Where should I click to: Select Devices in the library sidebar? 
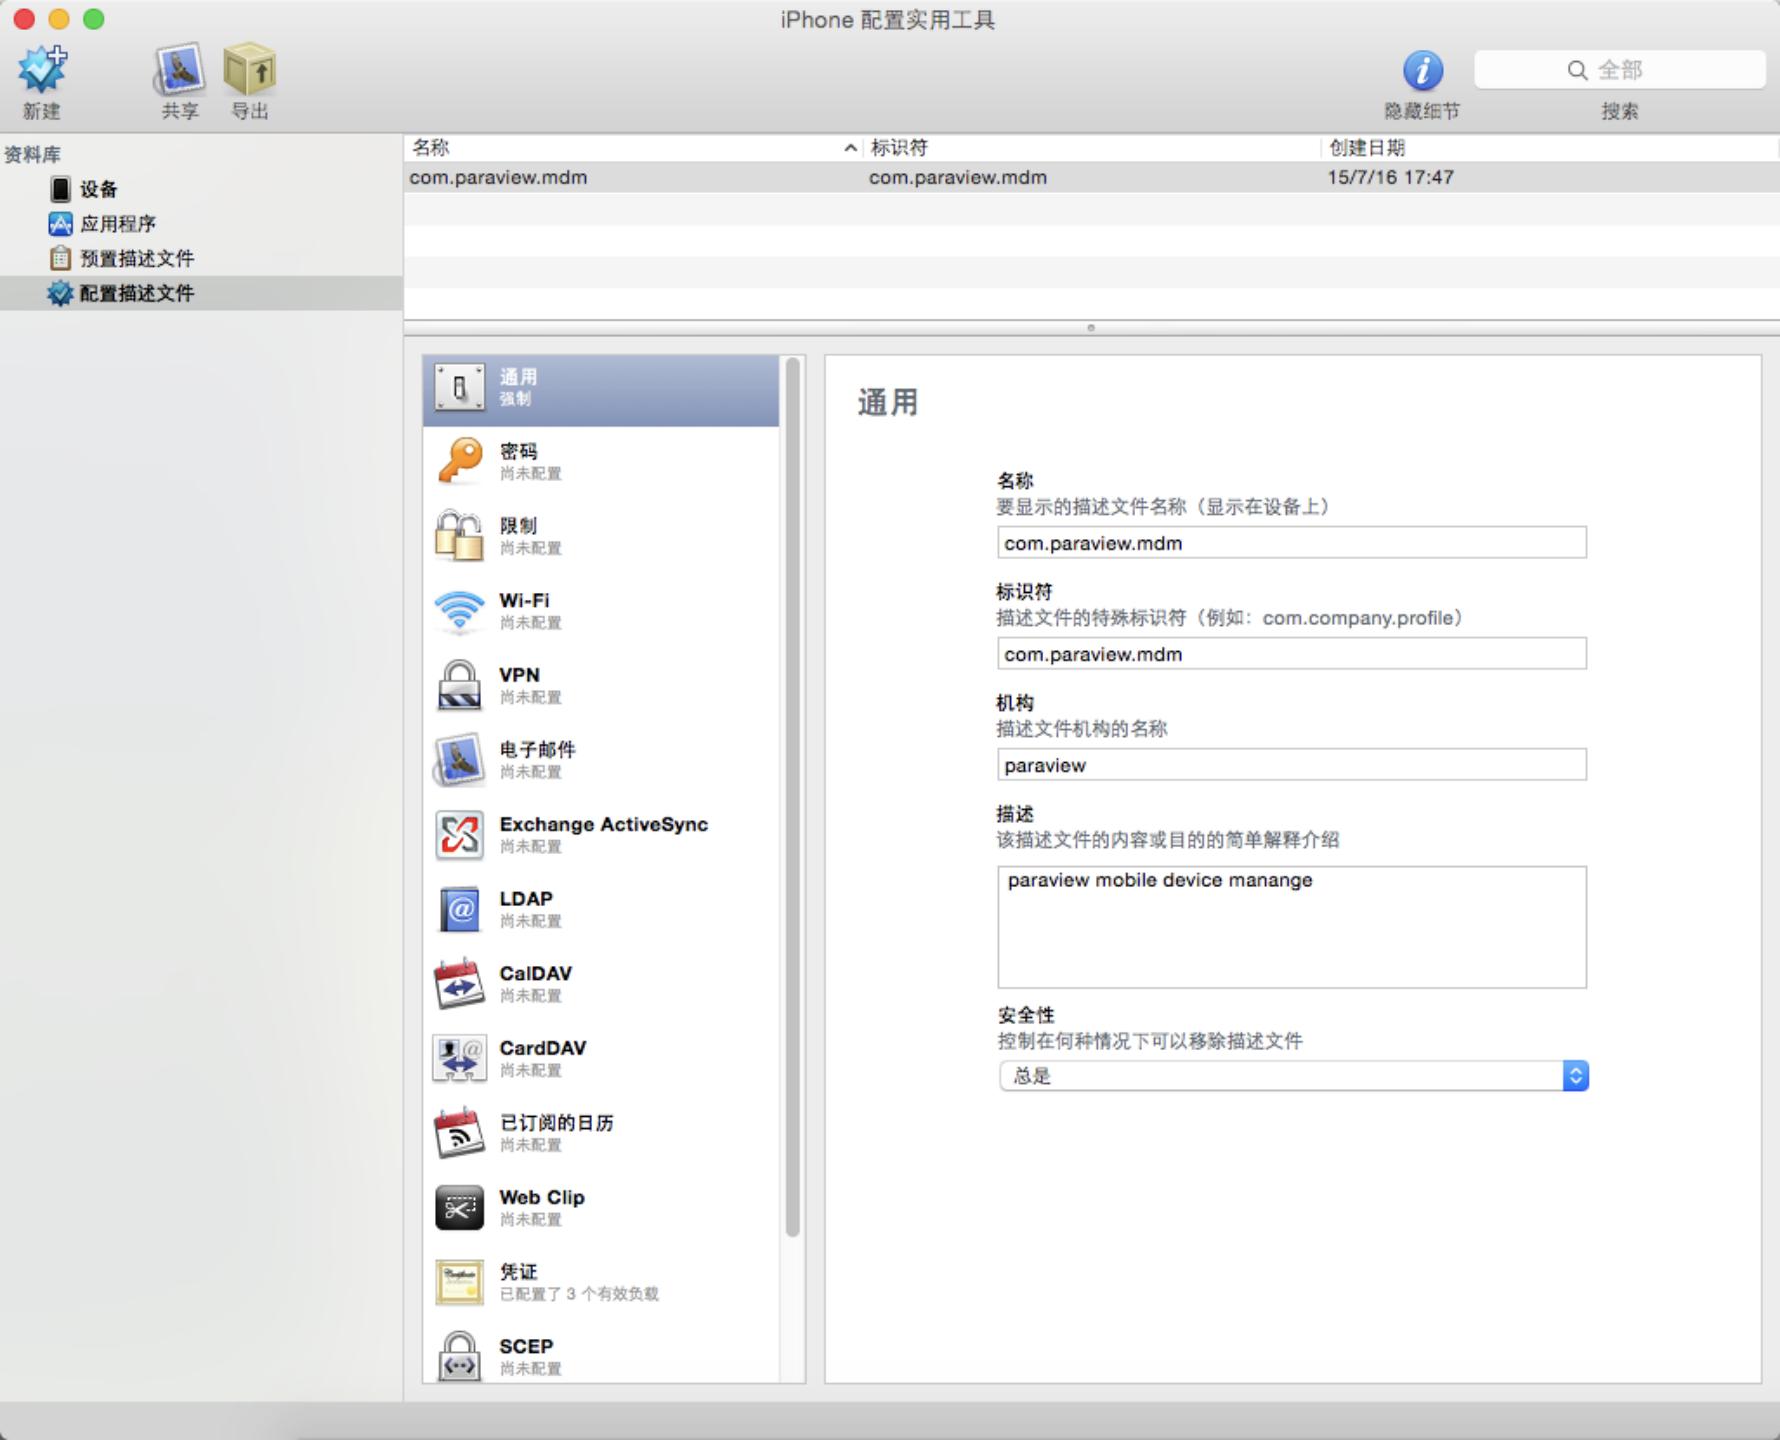tap(98, 189)
